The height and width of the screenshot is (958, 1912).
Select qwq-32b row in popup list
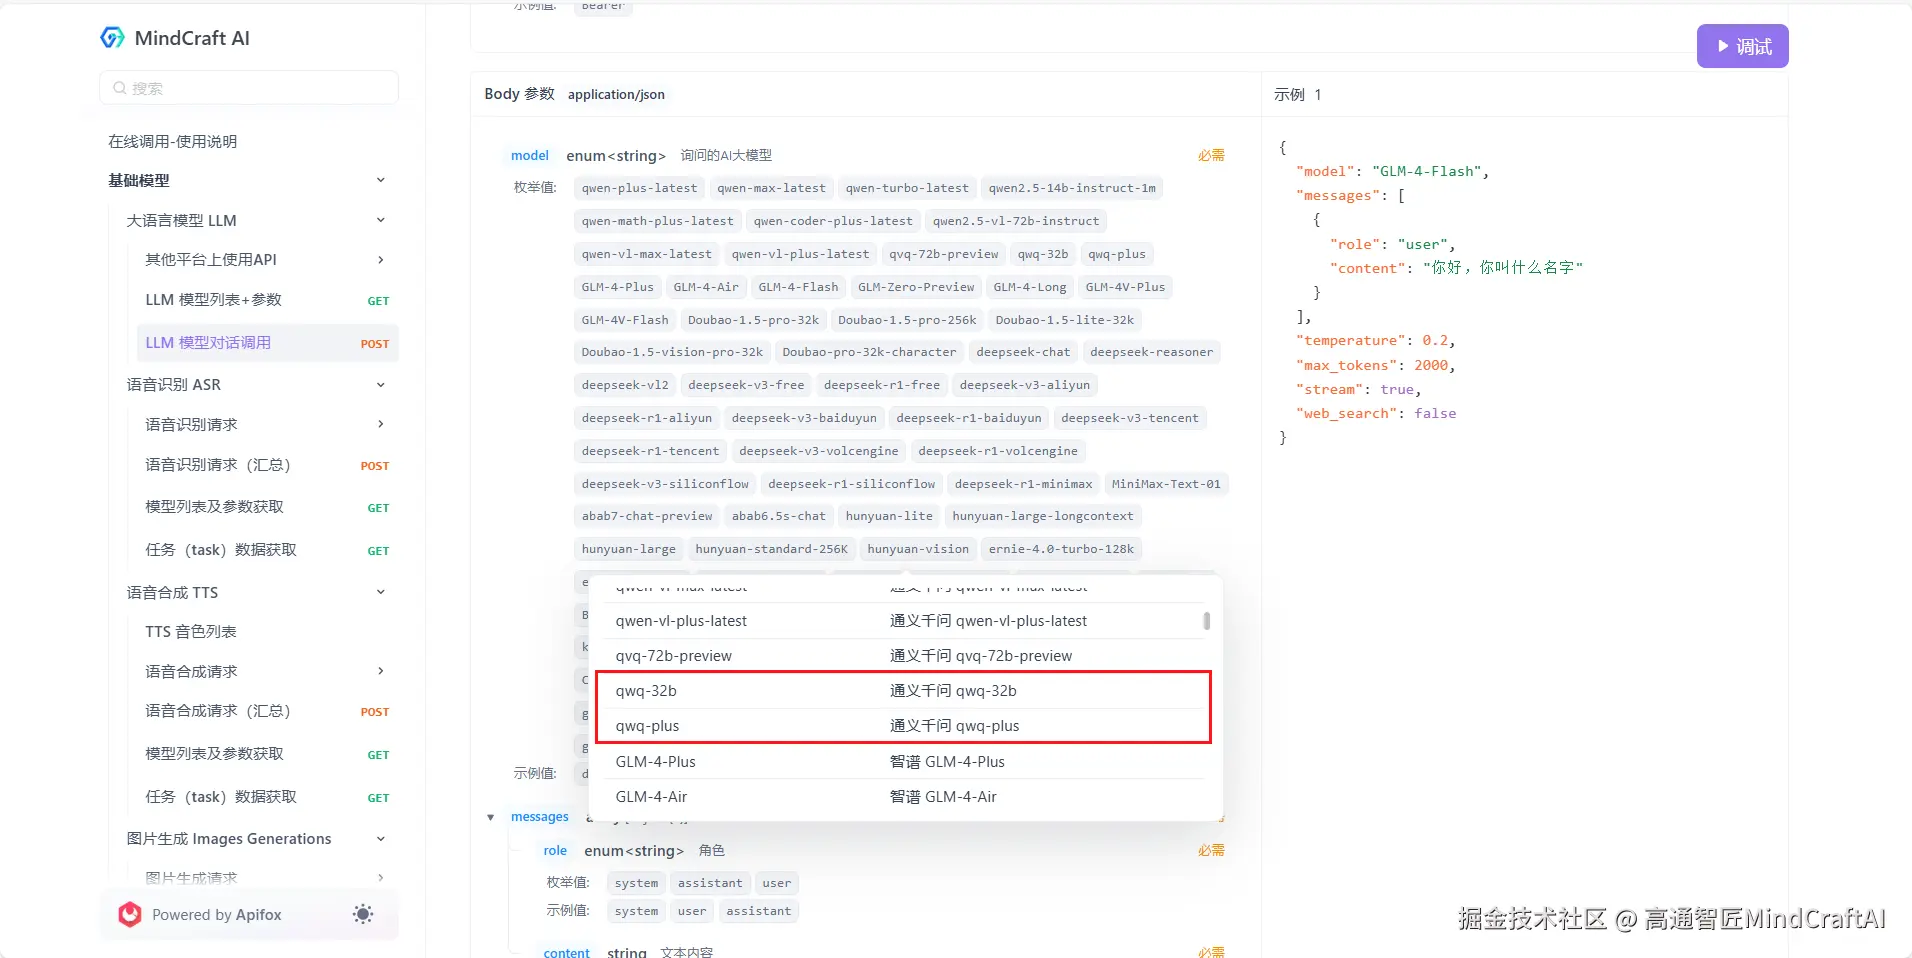903,690
